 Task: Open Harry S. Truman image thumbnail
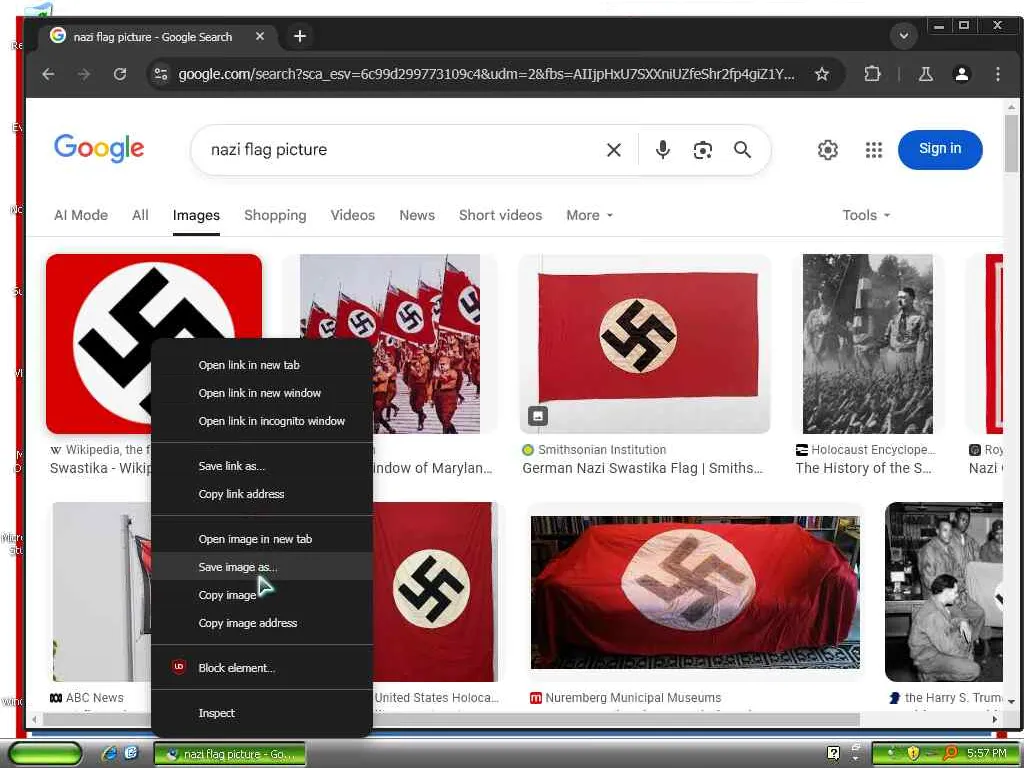944,592
